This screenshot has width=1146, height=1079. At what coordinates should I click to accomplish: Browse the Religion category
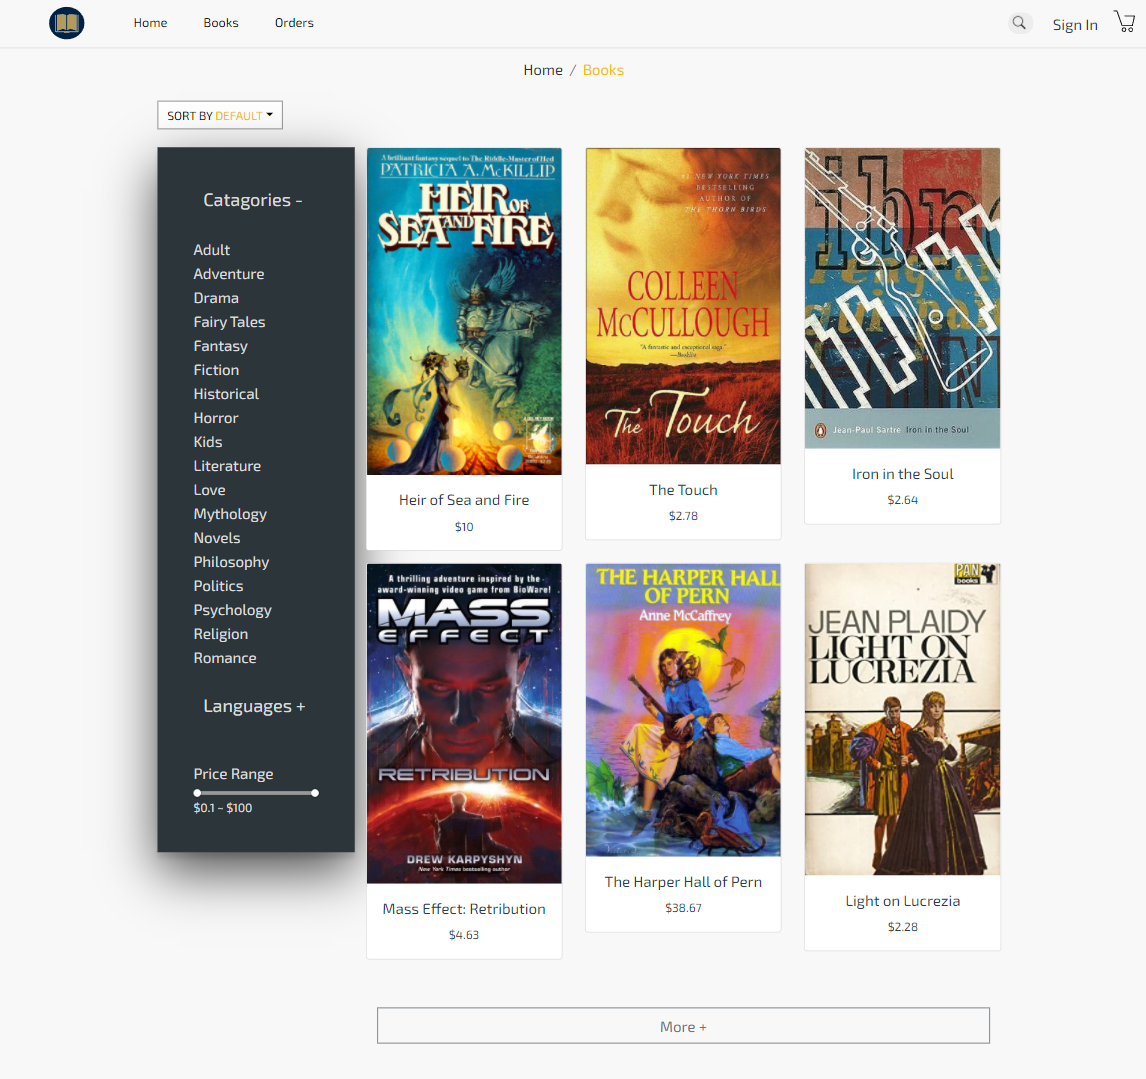[220, 635]
